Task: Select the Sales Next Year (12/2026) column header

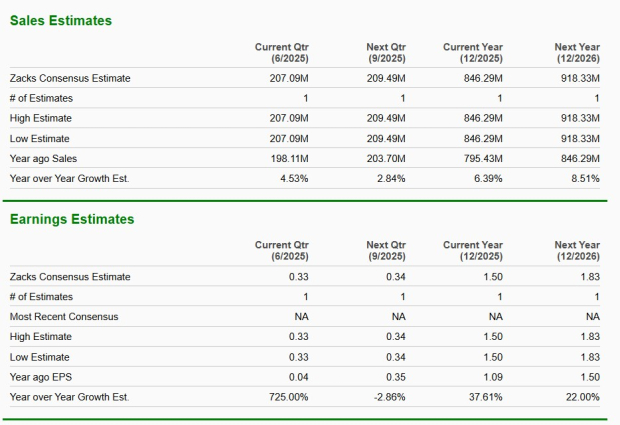Action: [x=577, y=52]
